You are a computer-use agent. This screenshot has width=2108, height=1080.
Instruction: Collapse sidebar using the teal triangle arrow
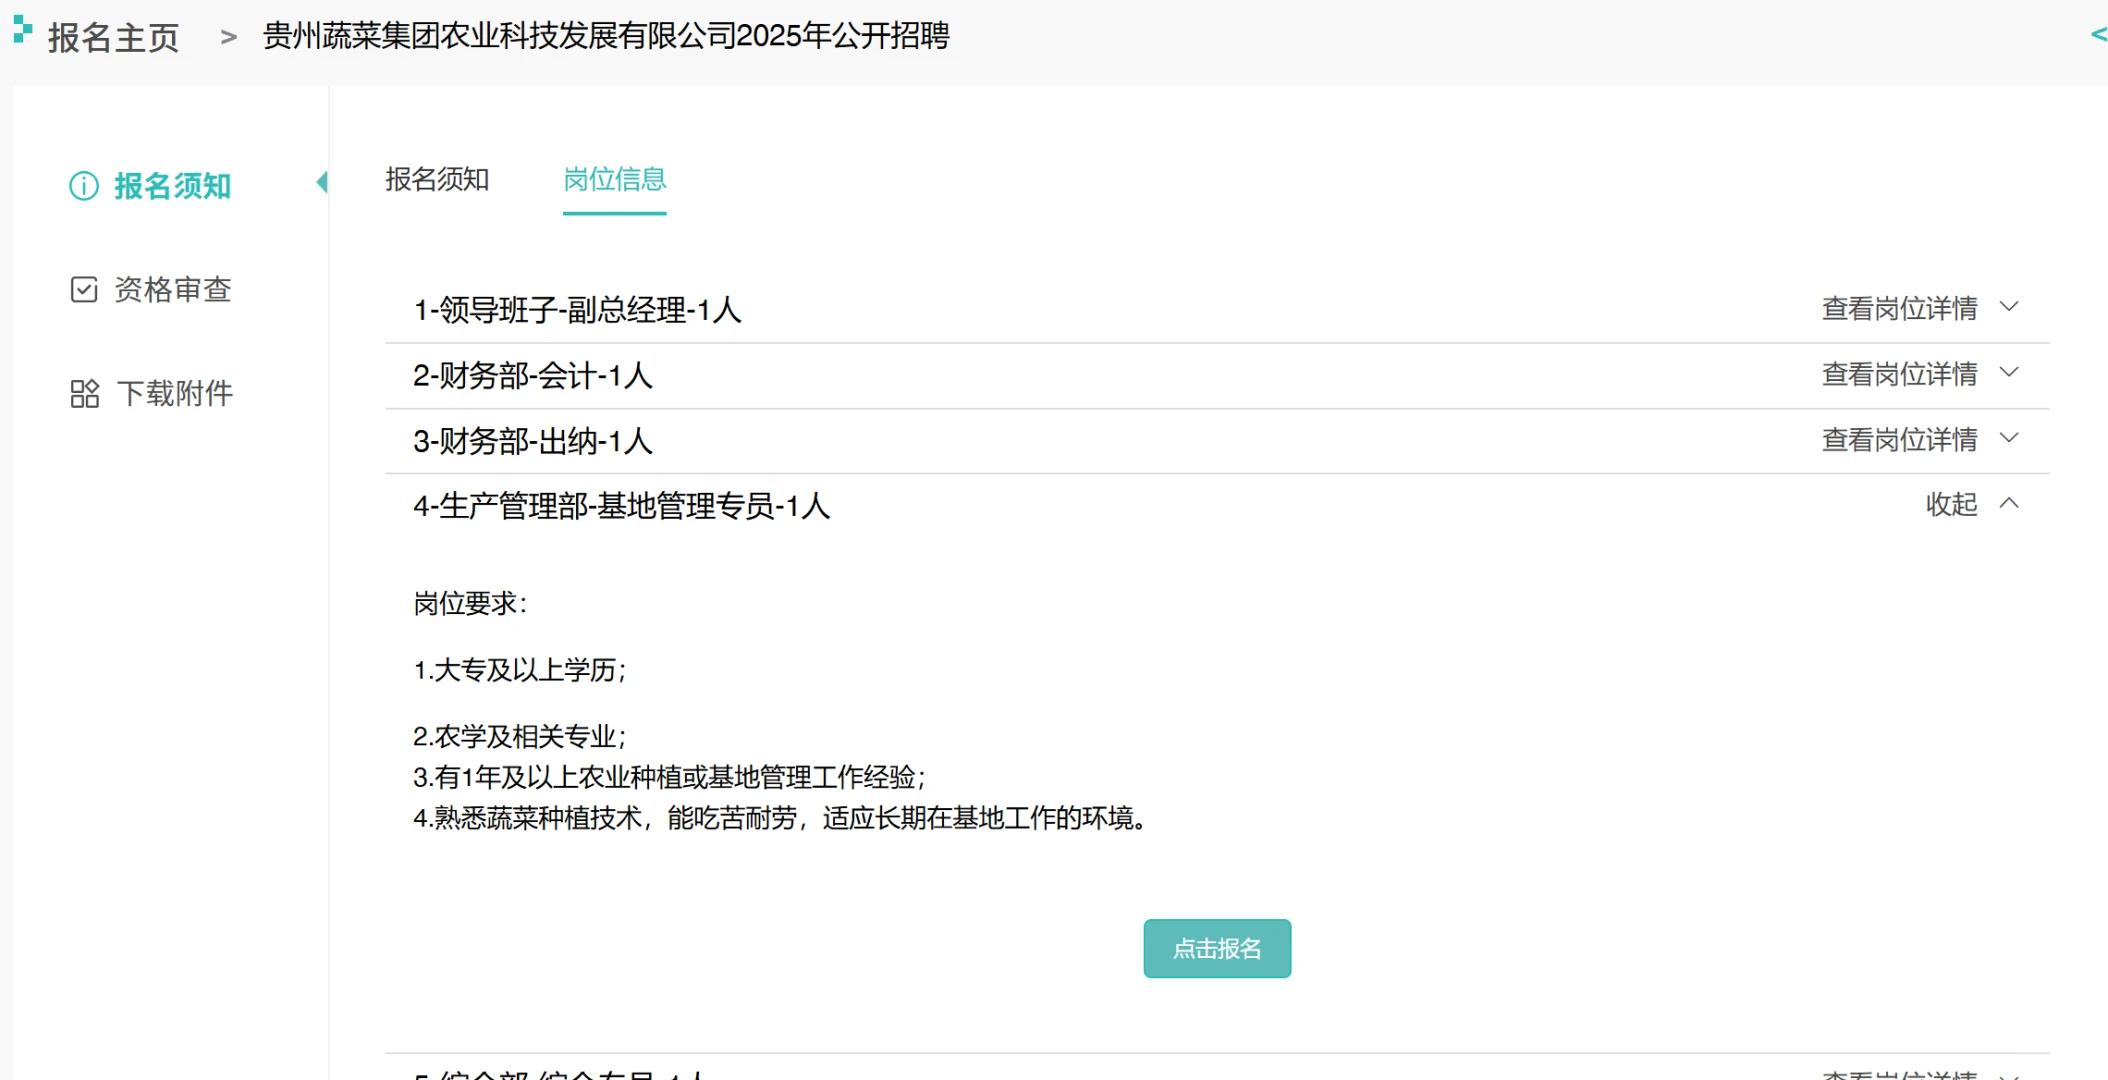coord(322,182)
